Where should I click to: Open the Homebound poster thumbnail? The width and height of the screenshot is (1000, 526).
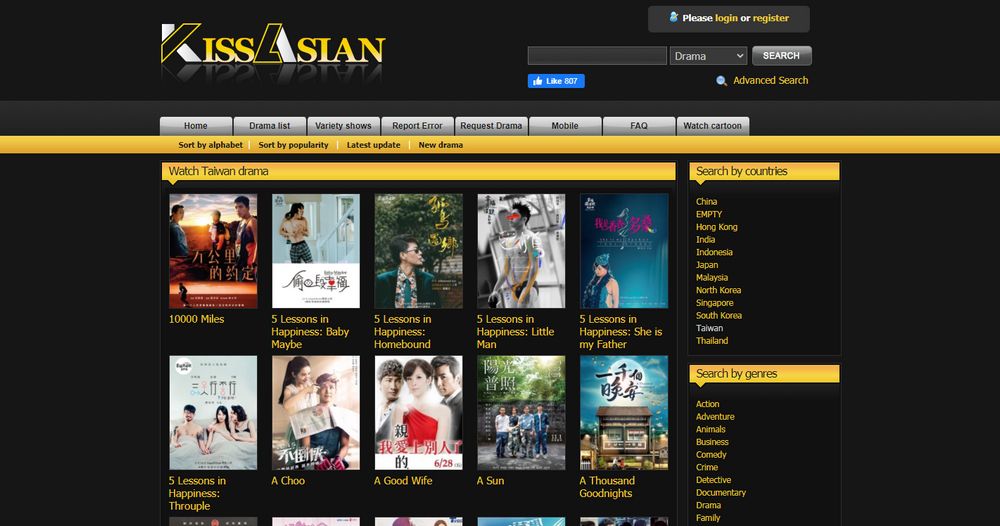[418, 251]
